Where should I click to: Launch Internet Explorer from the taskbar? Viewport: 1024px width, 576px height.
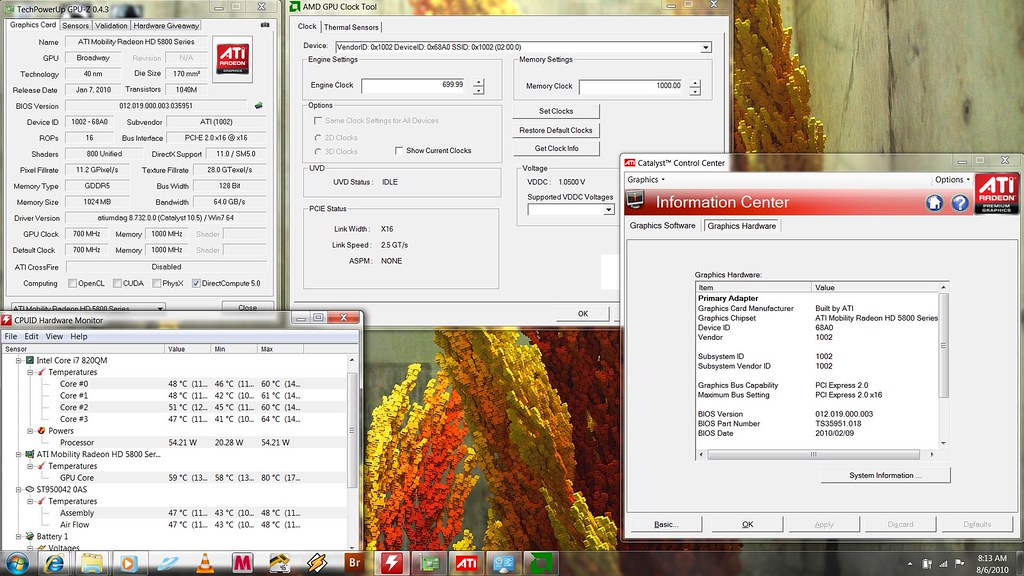click(x=54, y=563)
